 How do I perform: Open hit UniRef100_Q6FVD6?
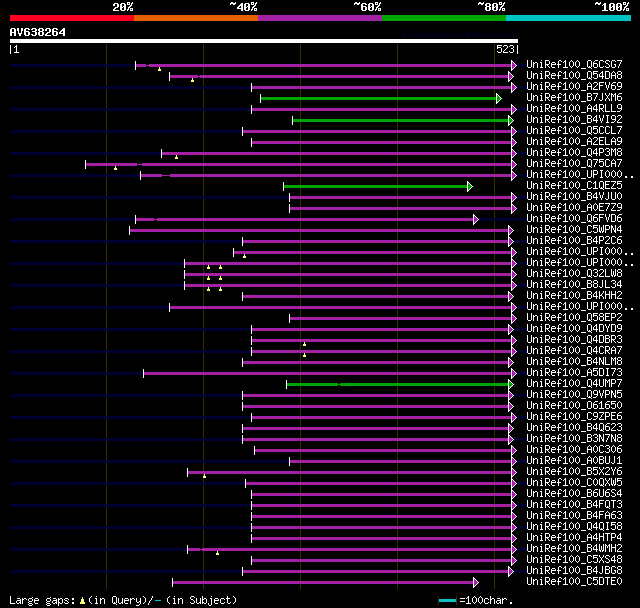574,219
